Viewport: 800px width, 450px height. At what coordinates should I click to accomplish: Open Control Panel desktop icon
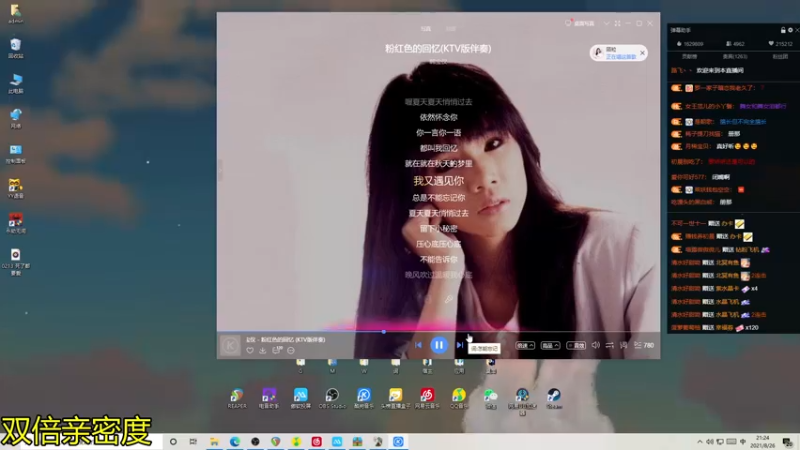[15, 154]
